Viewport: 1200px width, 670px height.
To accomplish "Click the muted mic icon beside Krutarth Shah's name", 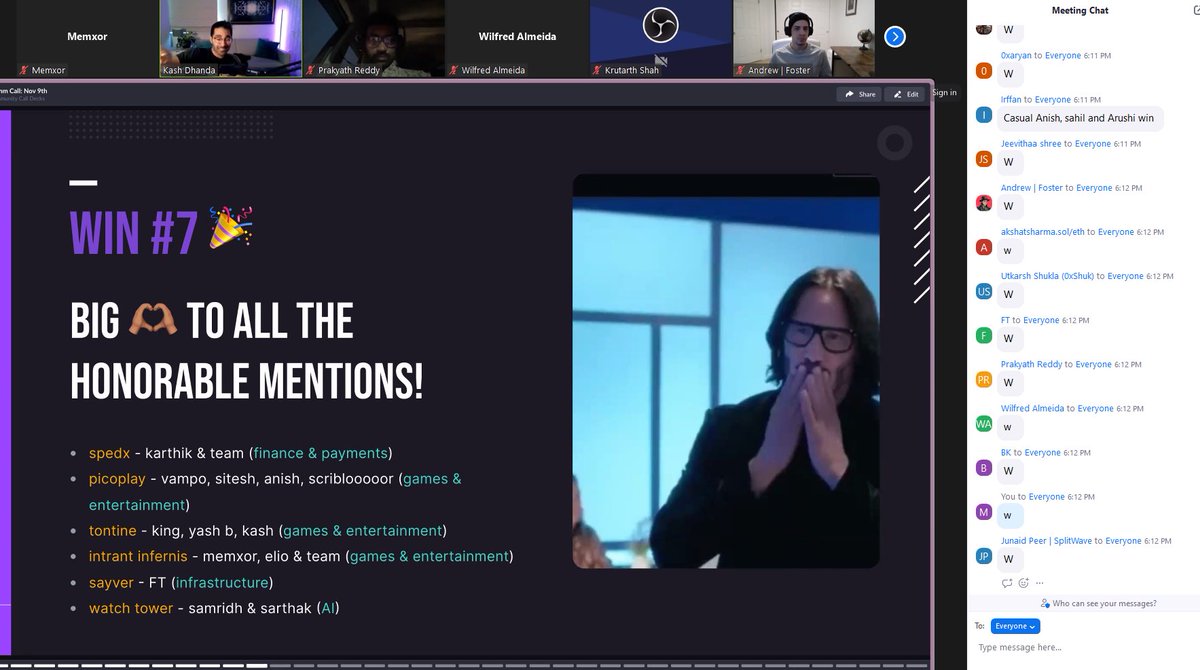I will coord(598,71).
